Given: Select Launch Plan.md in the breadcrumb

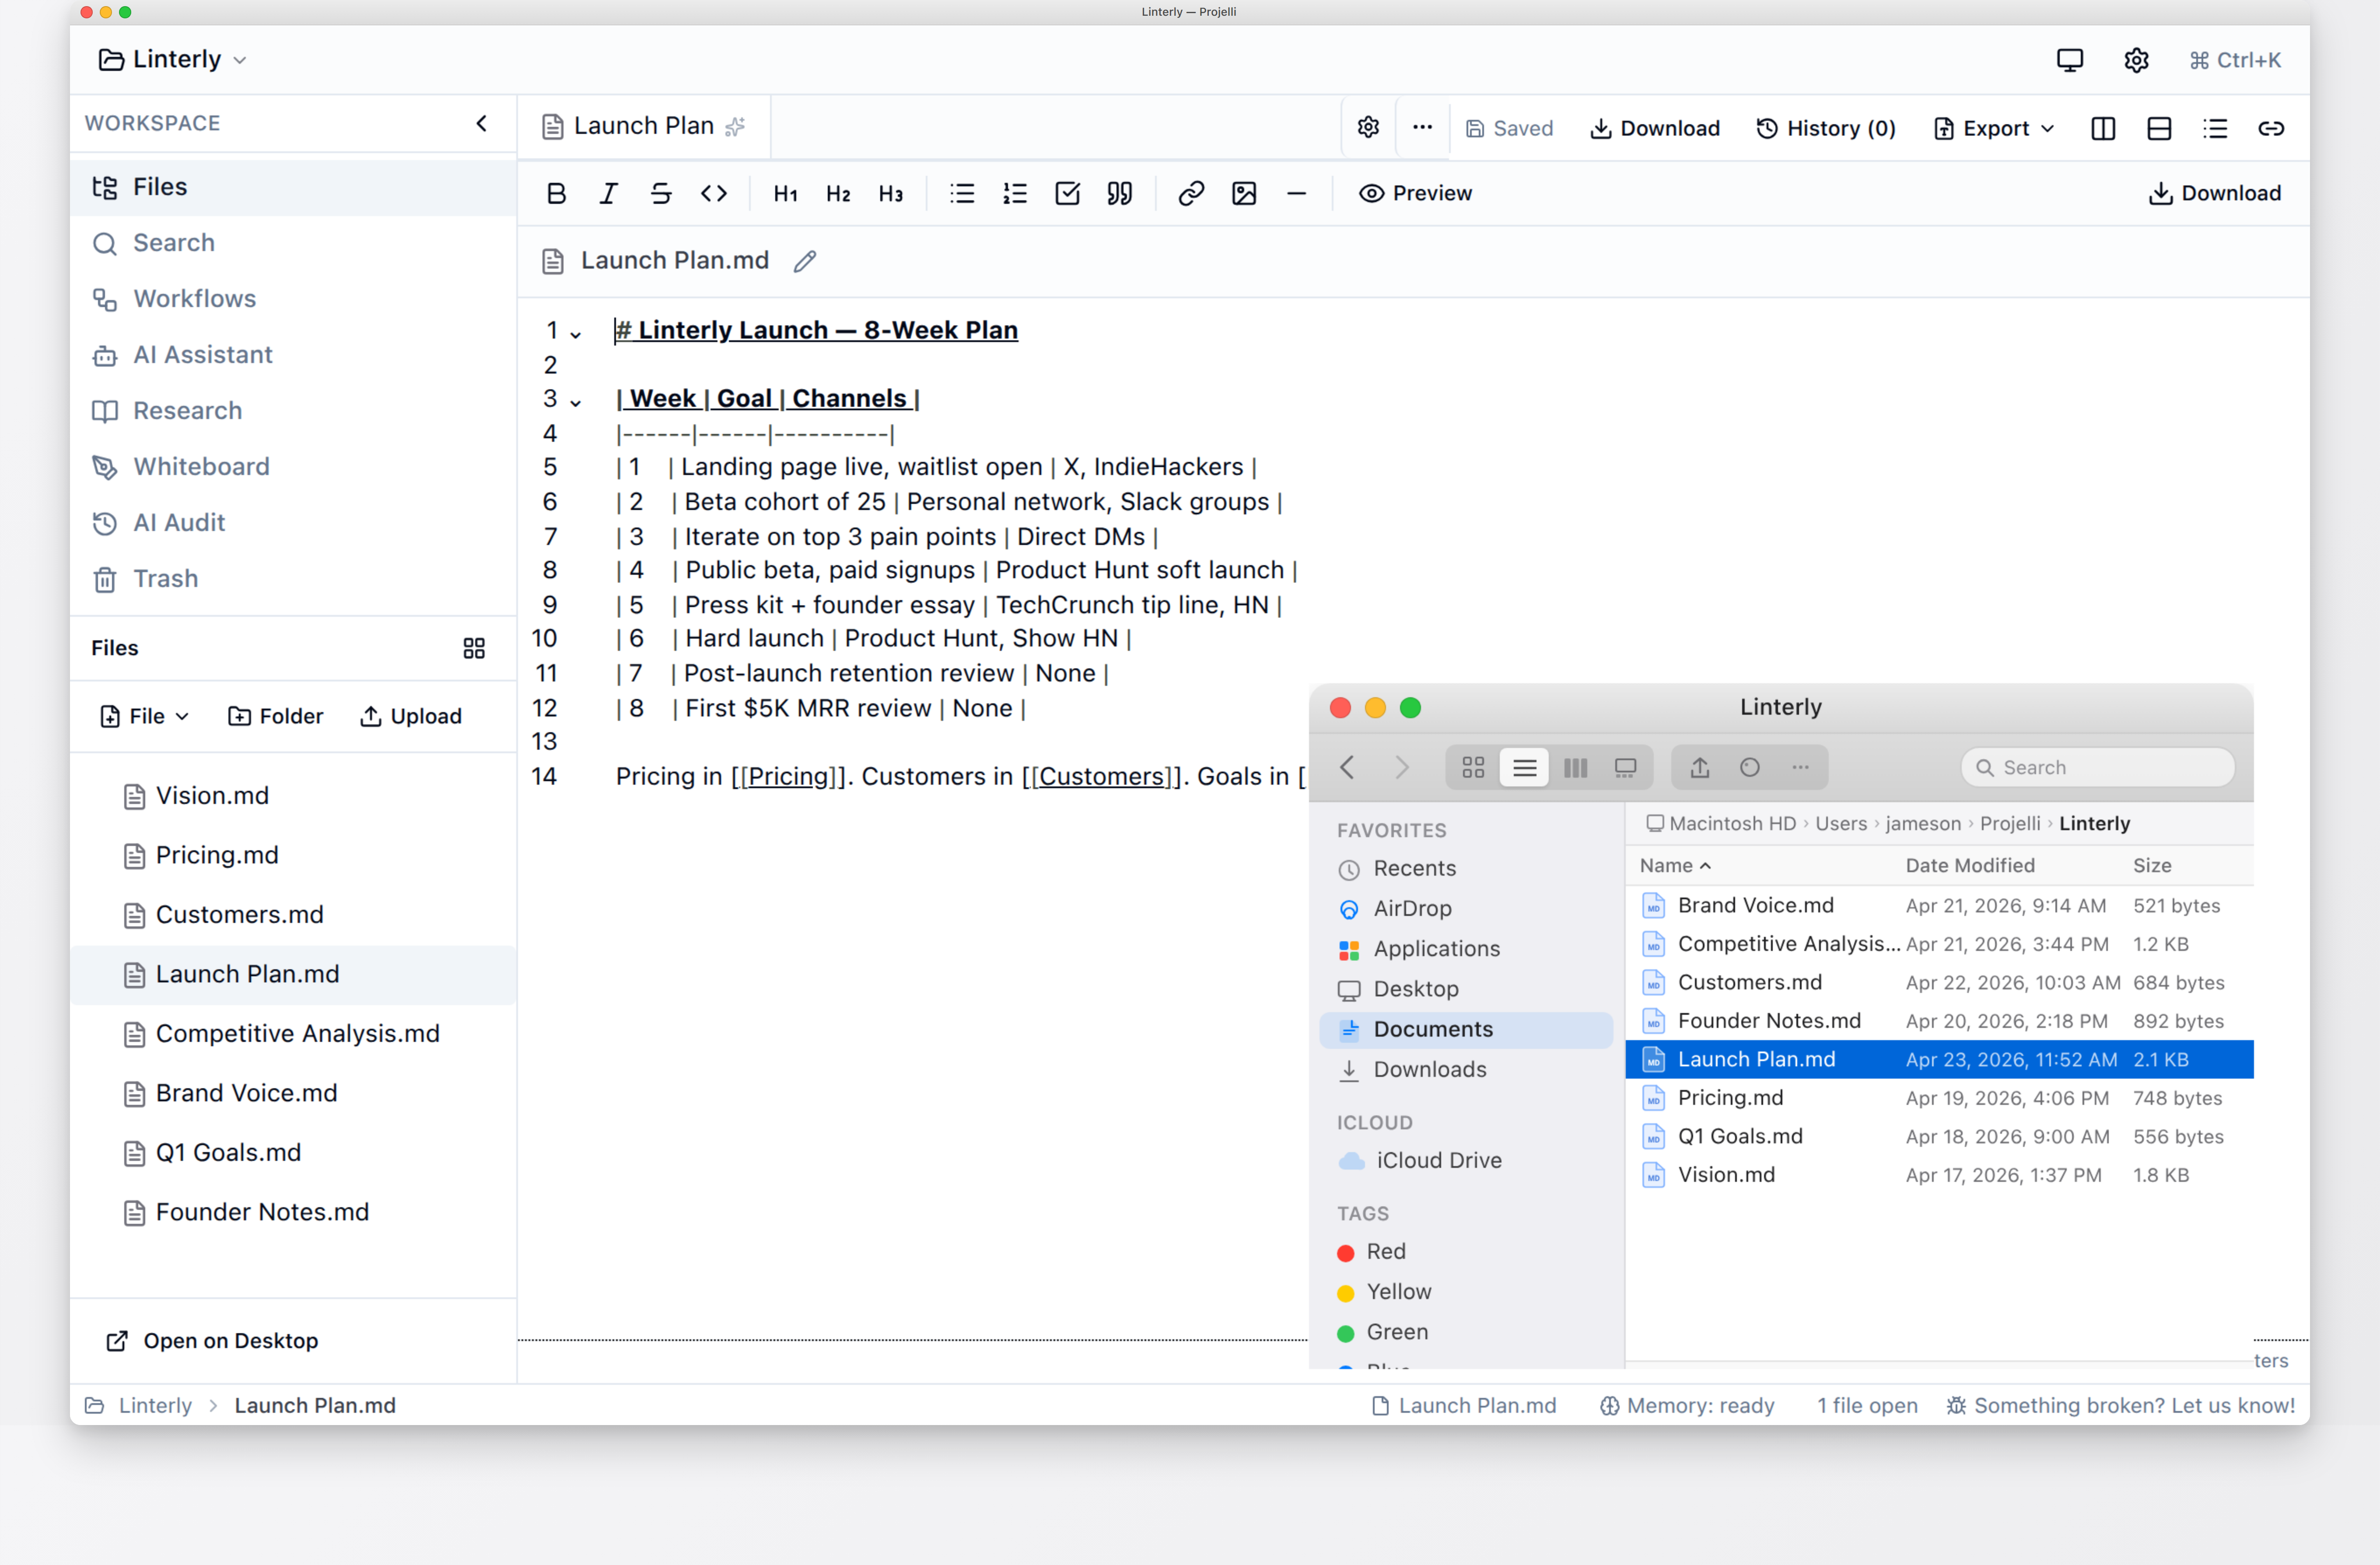Looking at the screenshot, I should (314, 1405).
